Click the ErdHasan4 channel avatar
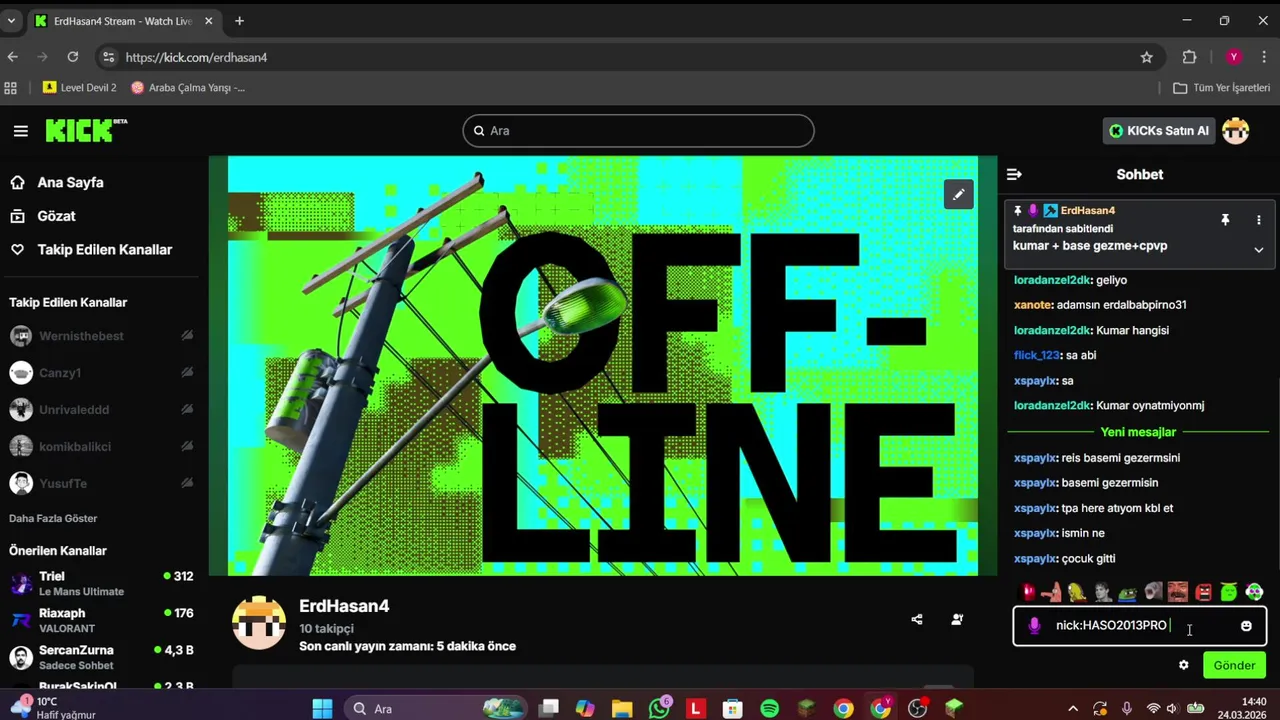The width and height of the screenshot is (1280, 720). pyautogui.click(x=259, y=622)
